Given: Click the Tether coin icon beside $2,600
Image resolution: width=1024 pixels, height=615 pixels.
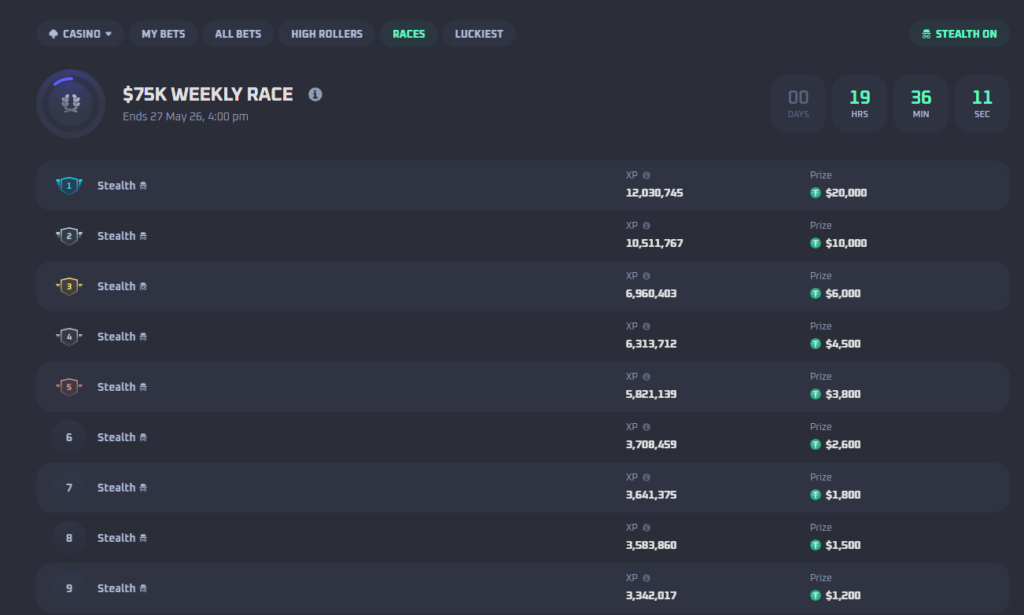Looking at the screenshot, I should pyautogui.click(x=815, y=444).
